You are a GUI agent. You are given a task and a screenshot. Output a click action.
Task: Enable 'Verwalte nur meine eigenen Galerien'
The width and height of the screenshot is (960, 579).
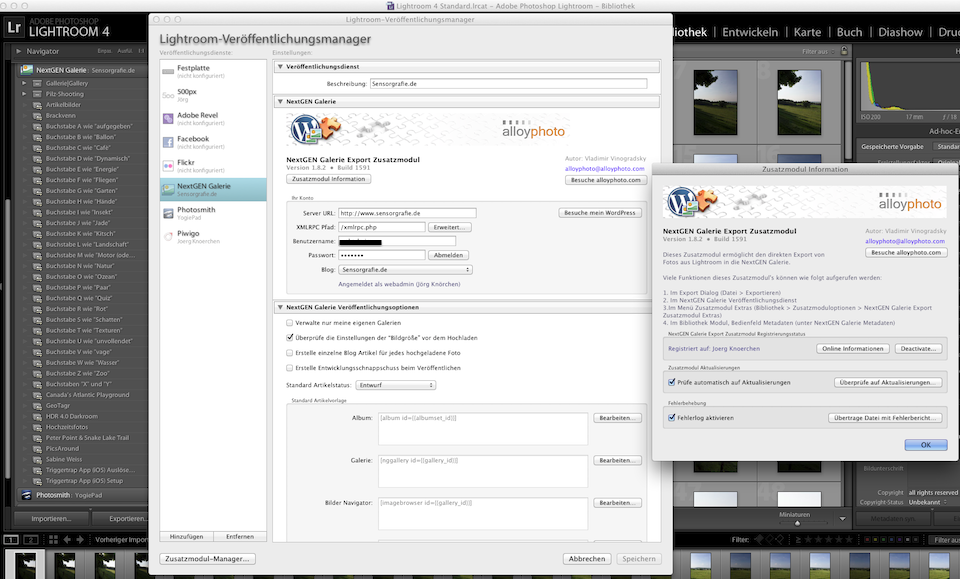[290, 323]
